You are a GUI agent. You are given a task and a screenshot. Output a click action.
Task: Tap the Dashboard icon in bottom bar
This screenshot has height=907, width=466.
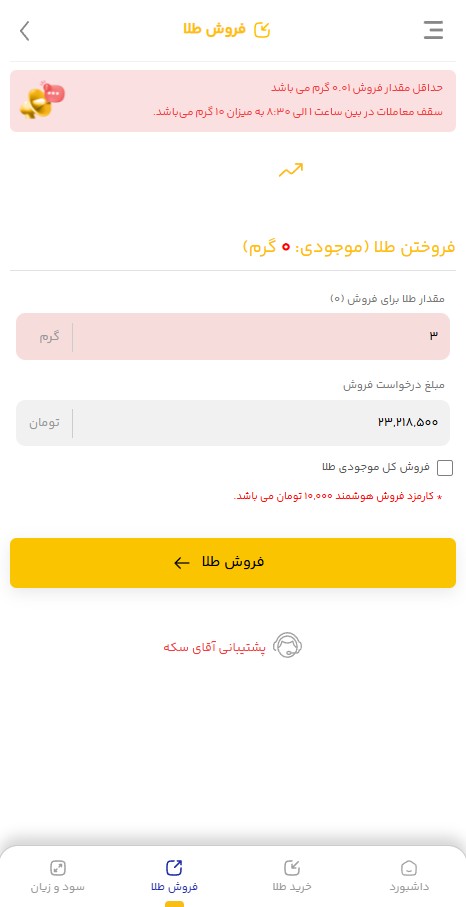[x=409, y=868]
